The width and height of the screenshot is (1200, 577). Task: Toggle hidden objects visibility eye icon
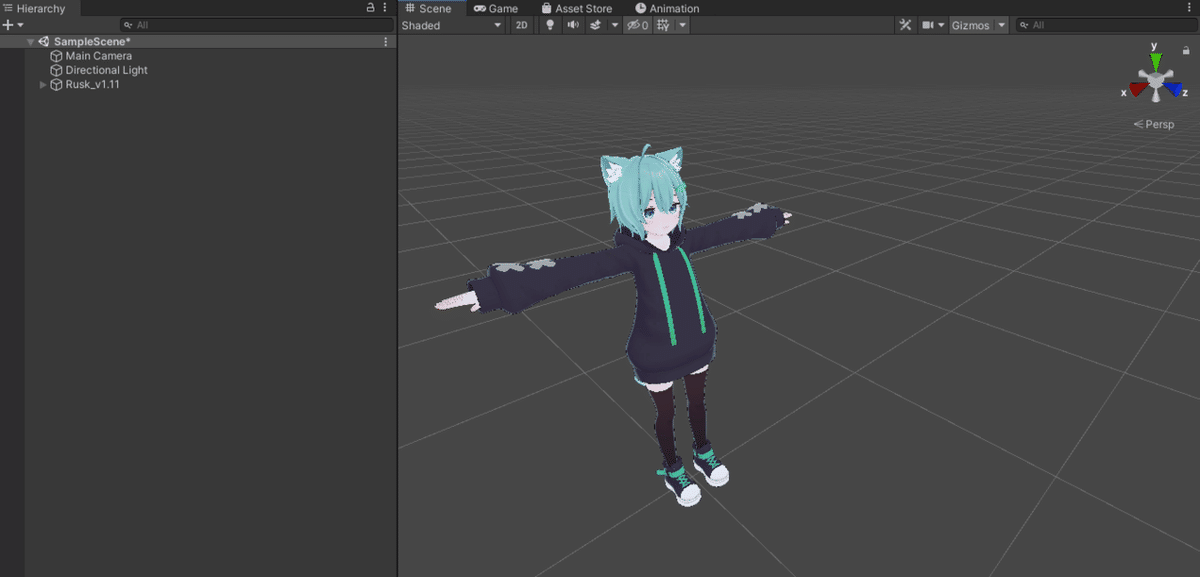637,25
